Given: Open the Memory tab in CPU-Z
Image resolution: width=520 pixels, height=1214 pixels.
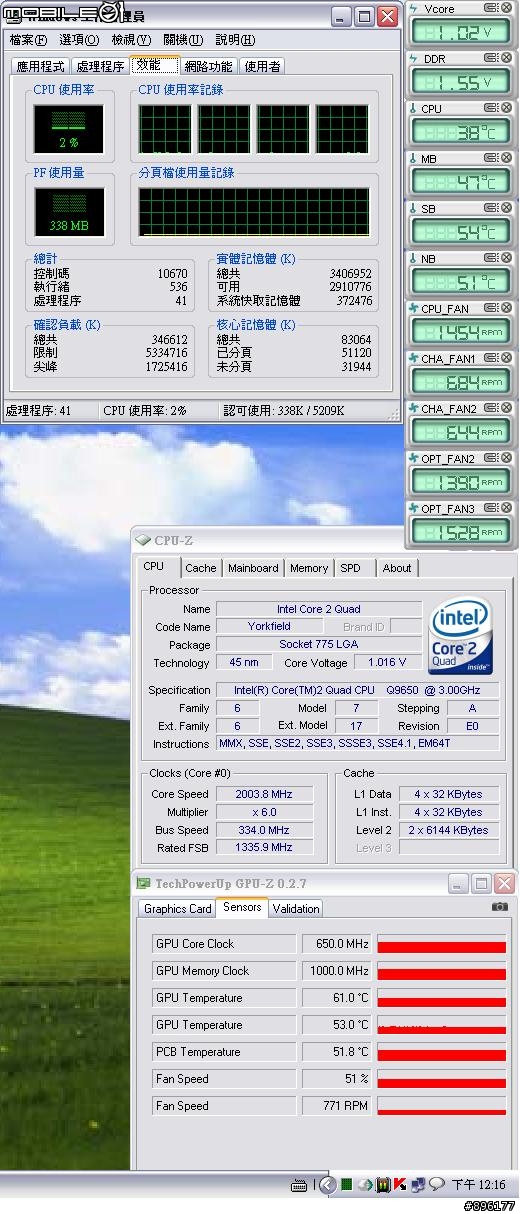Looking at the screenshot, I should (309, 568).
